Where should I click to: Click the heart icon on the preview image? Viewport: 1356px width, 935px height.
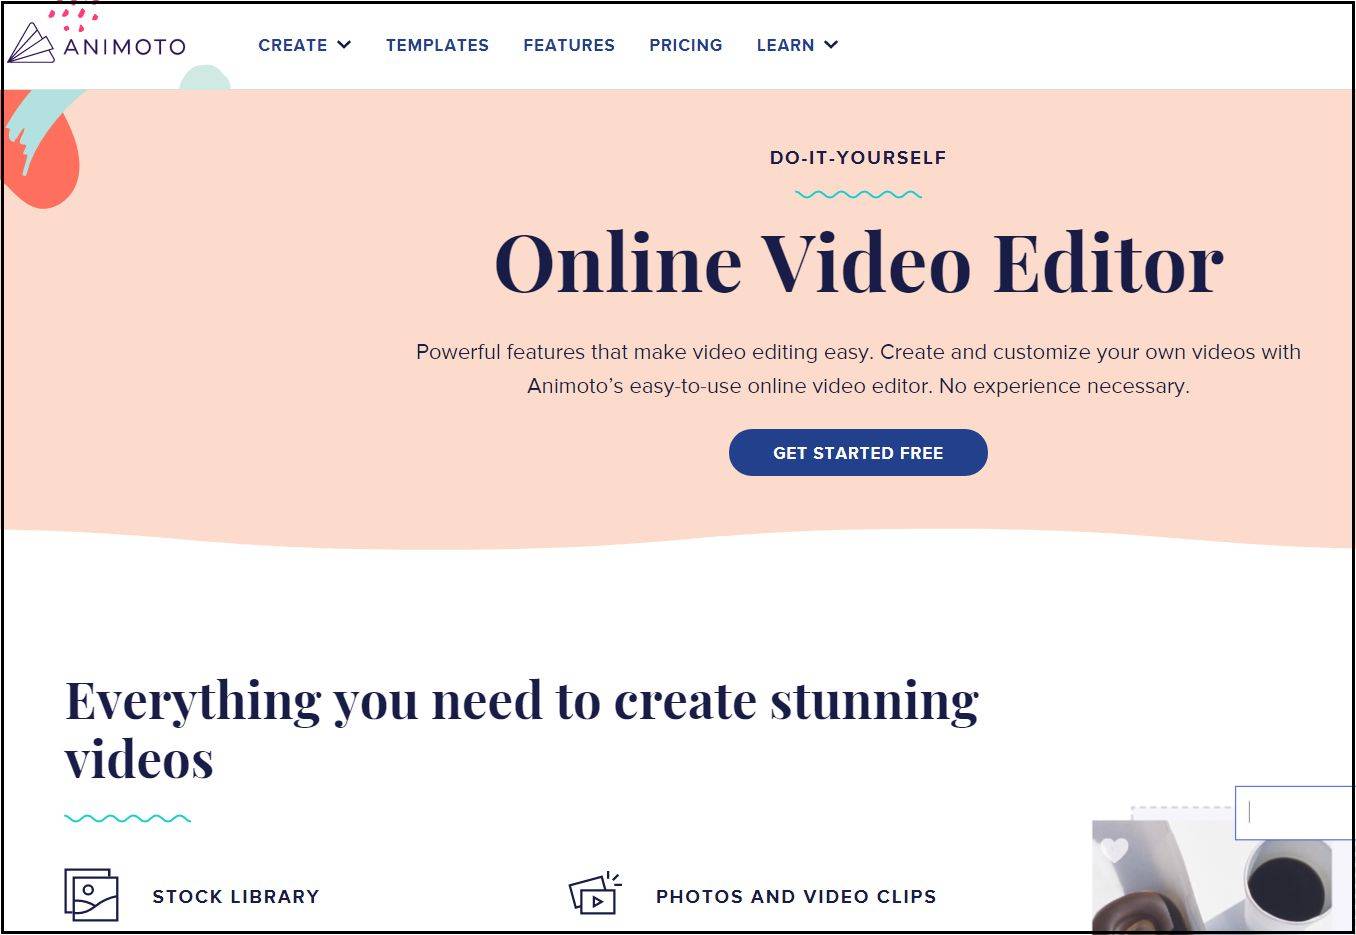pos(1114,850)
